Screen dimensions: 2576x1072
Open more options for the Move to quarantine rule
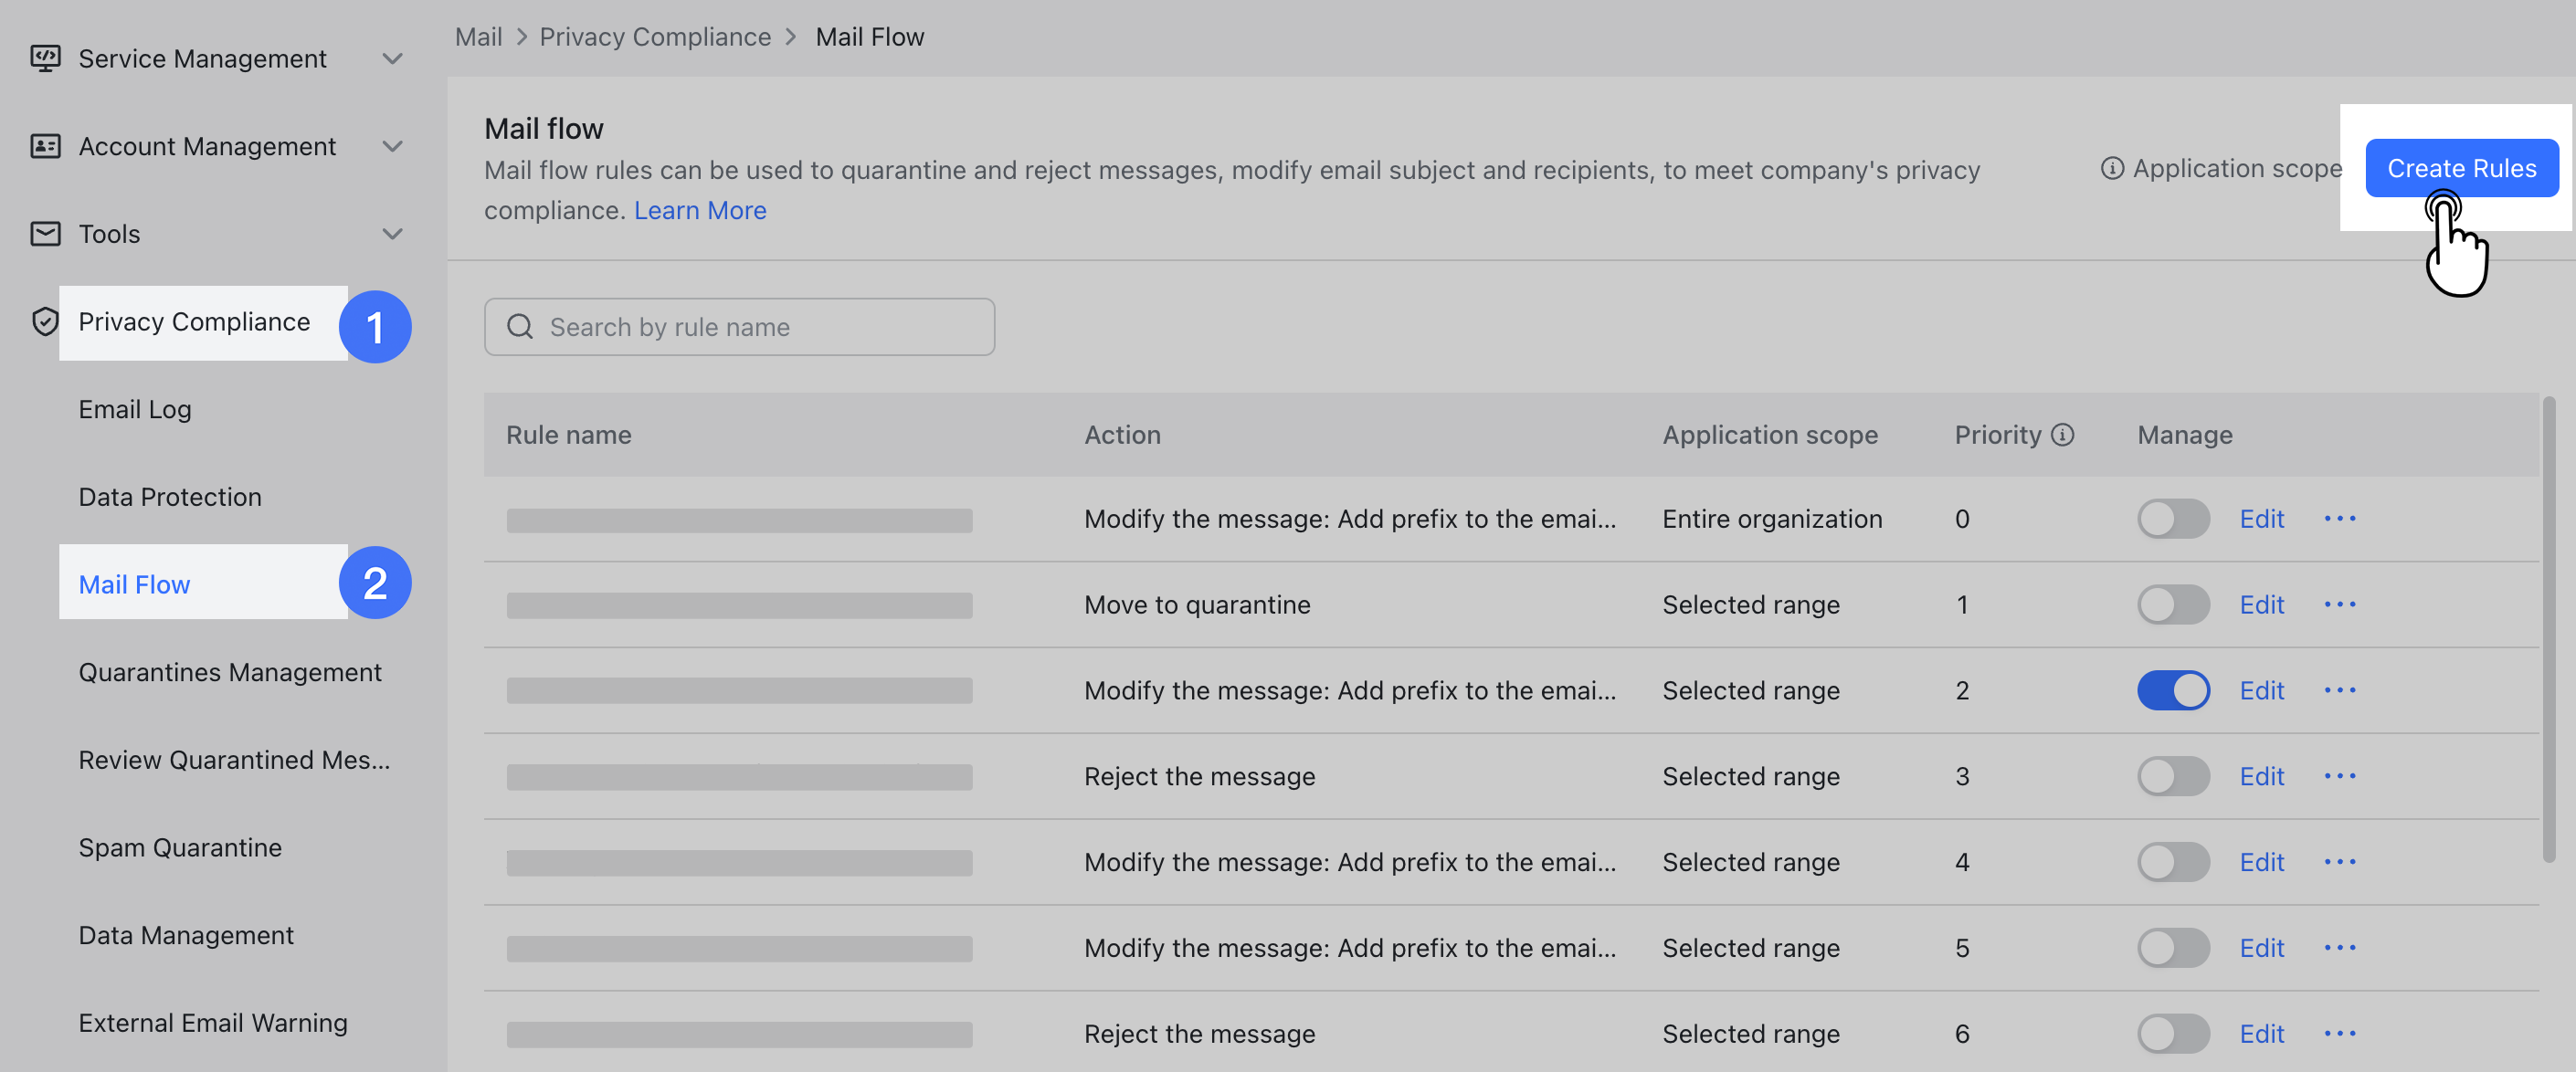[2342, 604]
